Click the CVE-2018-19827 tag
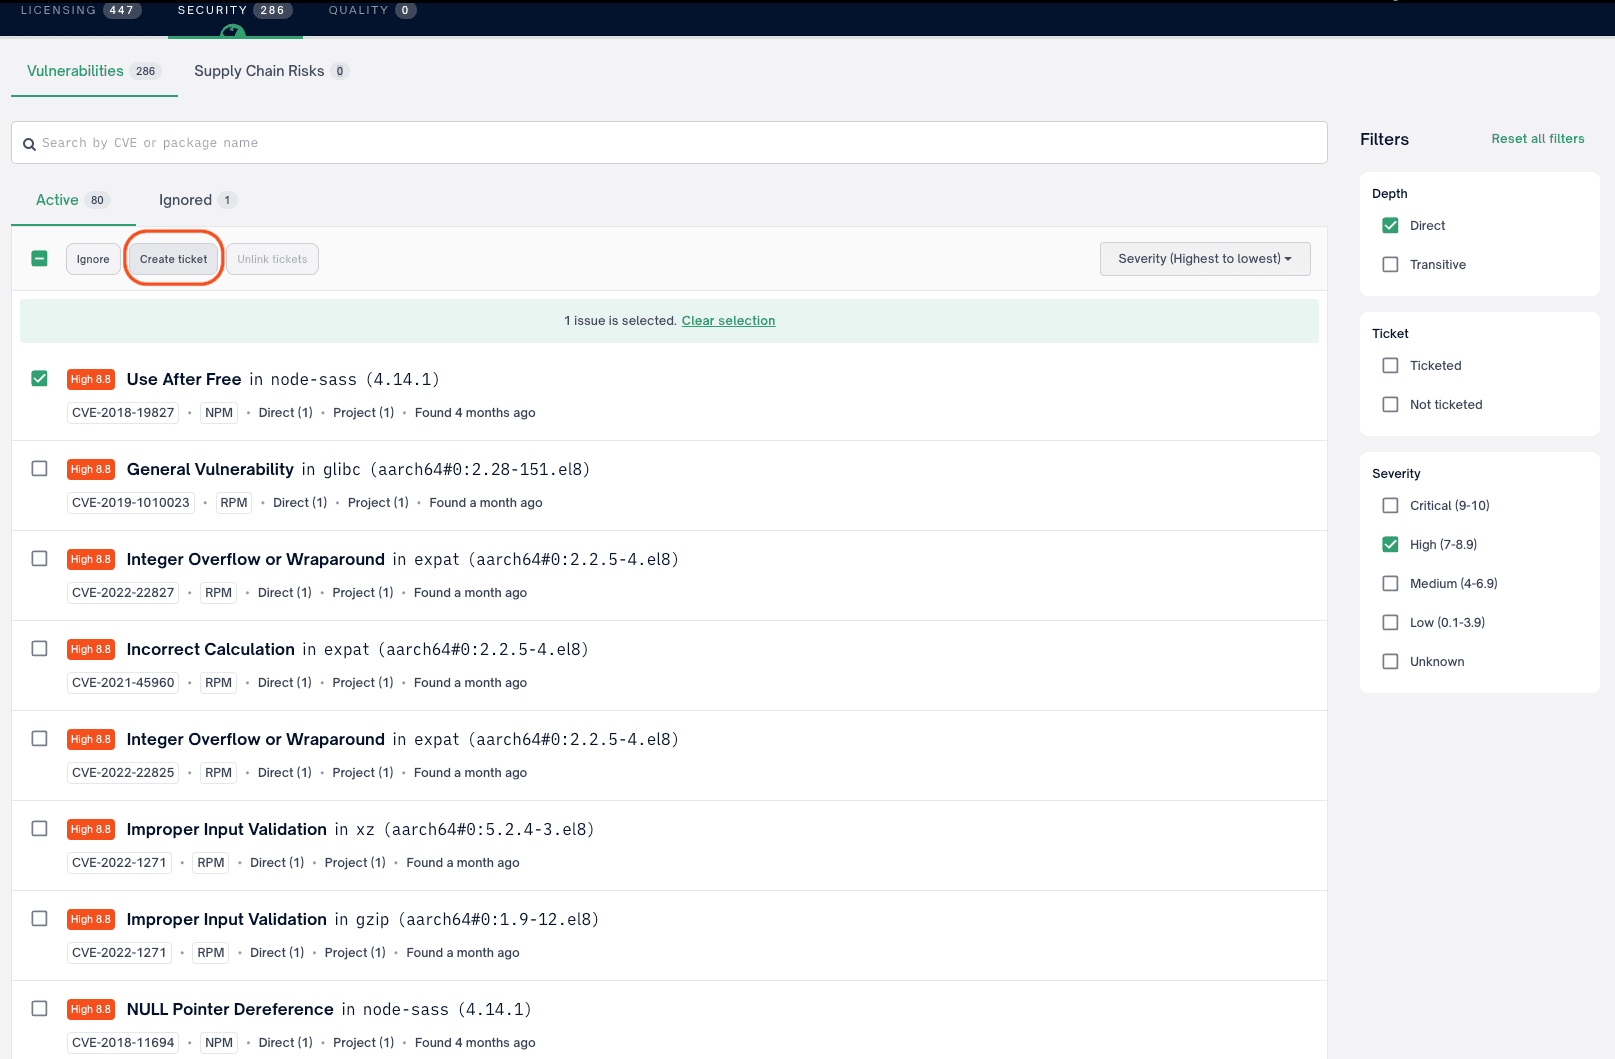The width and height of the screenshot is (1615, 1059). tap(123, 413)
